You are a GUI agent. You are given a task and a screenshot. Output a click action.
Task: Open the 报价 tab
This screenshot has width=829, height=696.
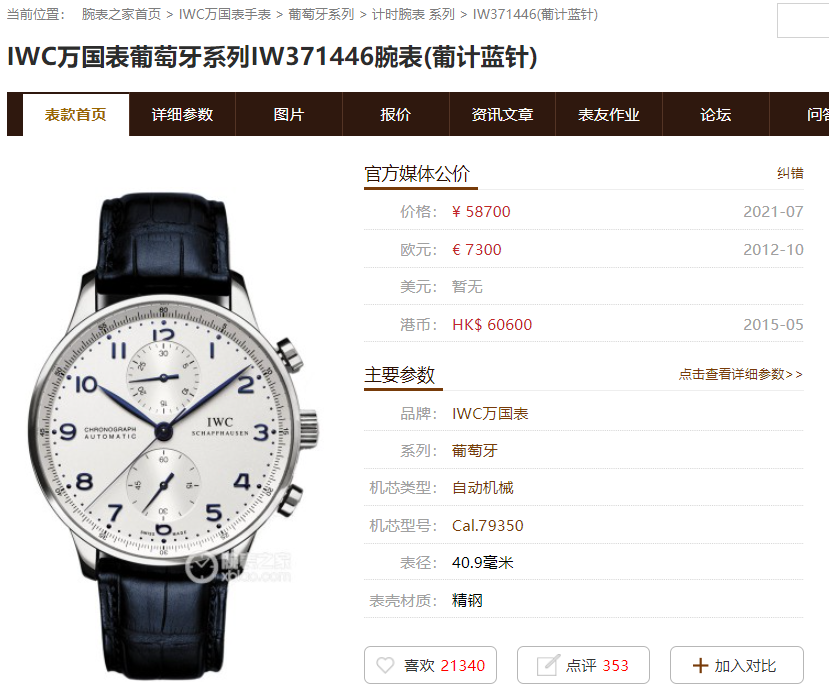tap(395, 114)
